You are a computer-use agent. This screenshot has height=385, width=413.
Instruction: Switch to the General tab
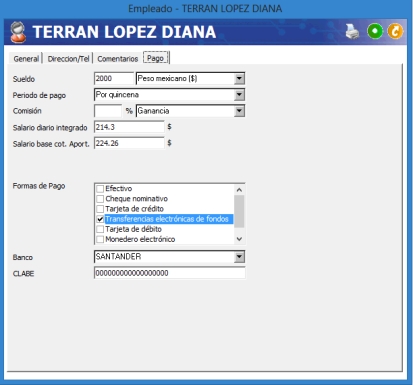26,59
